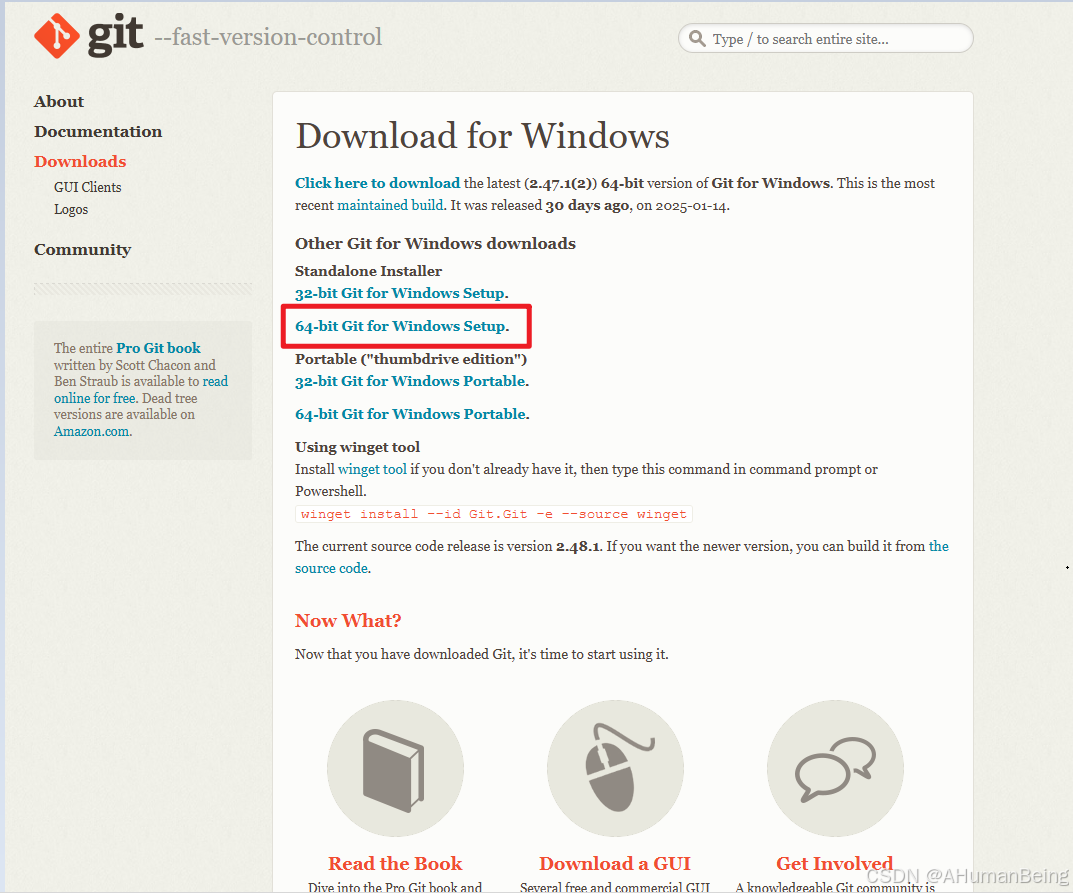This screenshot has height=893, width=1073.
Task: Click 'Click here to download' link
Action: (x=378, y=183)
